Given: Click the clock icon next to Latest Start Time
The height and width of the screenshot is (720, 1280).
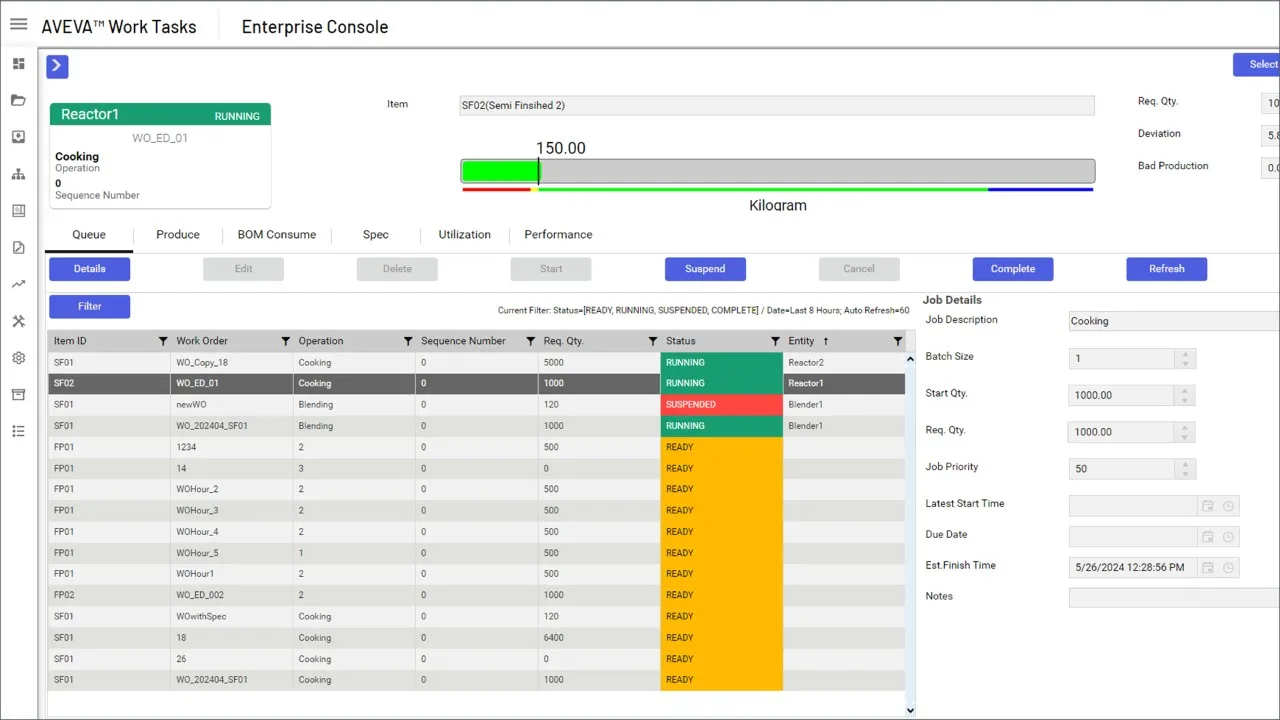Looking at the screenshot, I should (1228, 505).
